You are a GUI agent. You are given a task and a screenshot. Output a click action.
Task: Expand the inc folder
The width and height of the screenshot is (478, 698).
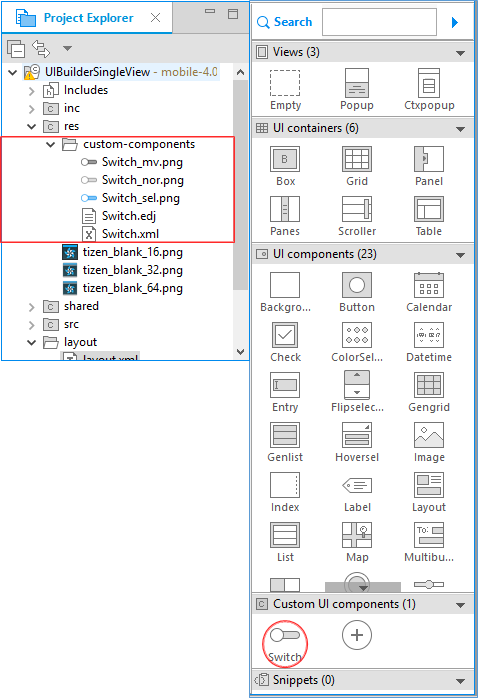point(31,109)
